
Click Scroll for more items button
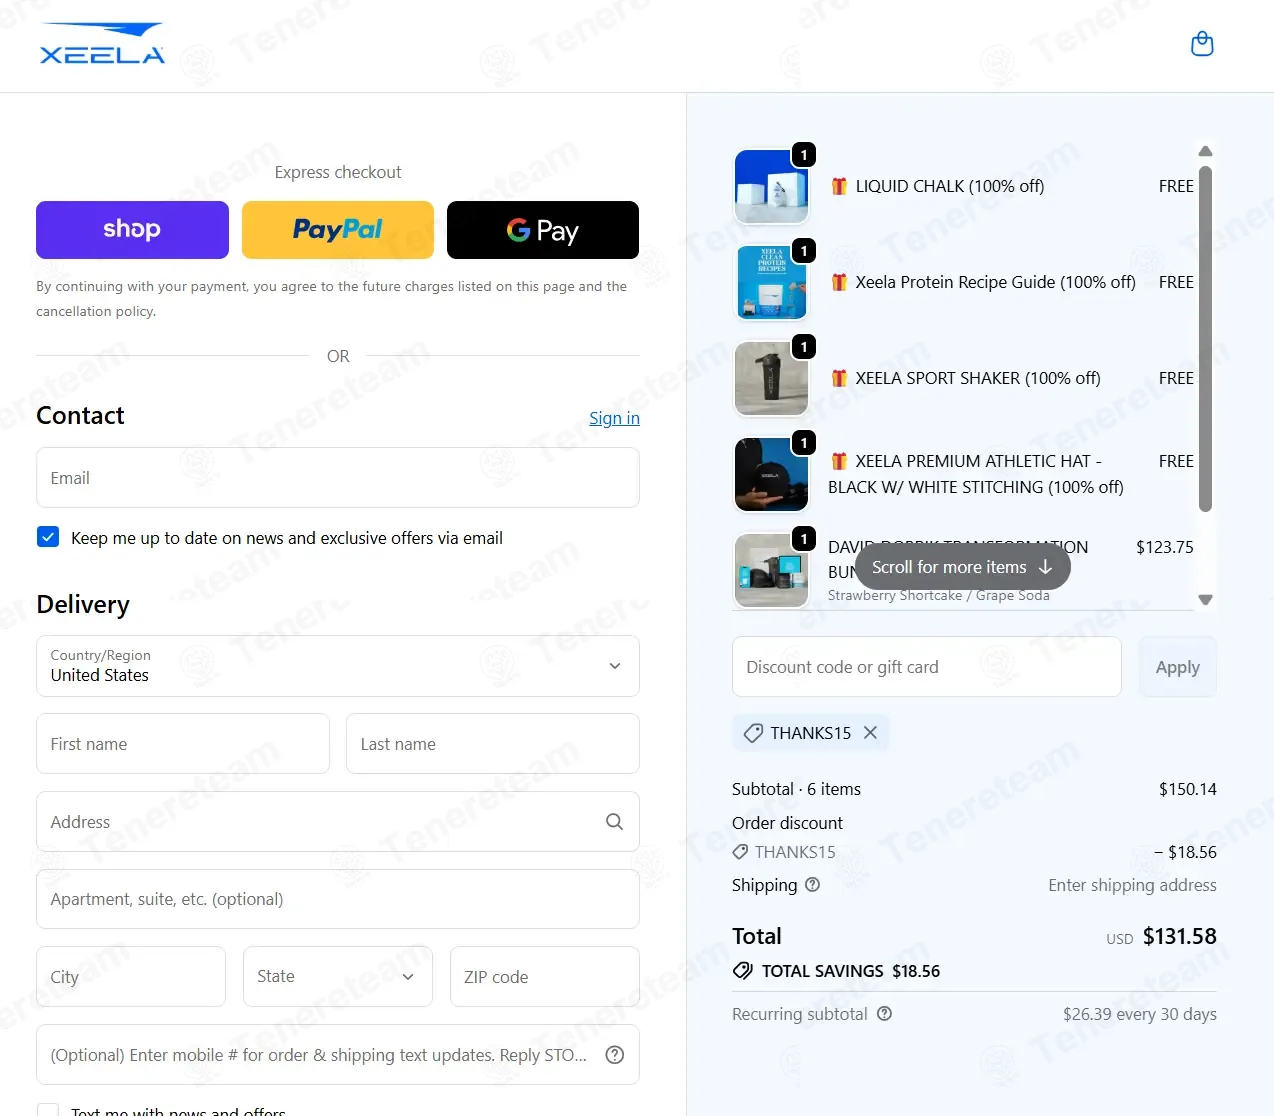click(962, 567)
